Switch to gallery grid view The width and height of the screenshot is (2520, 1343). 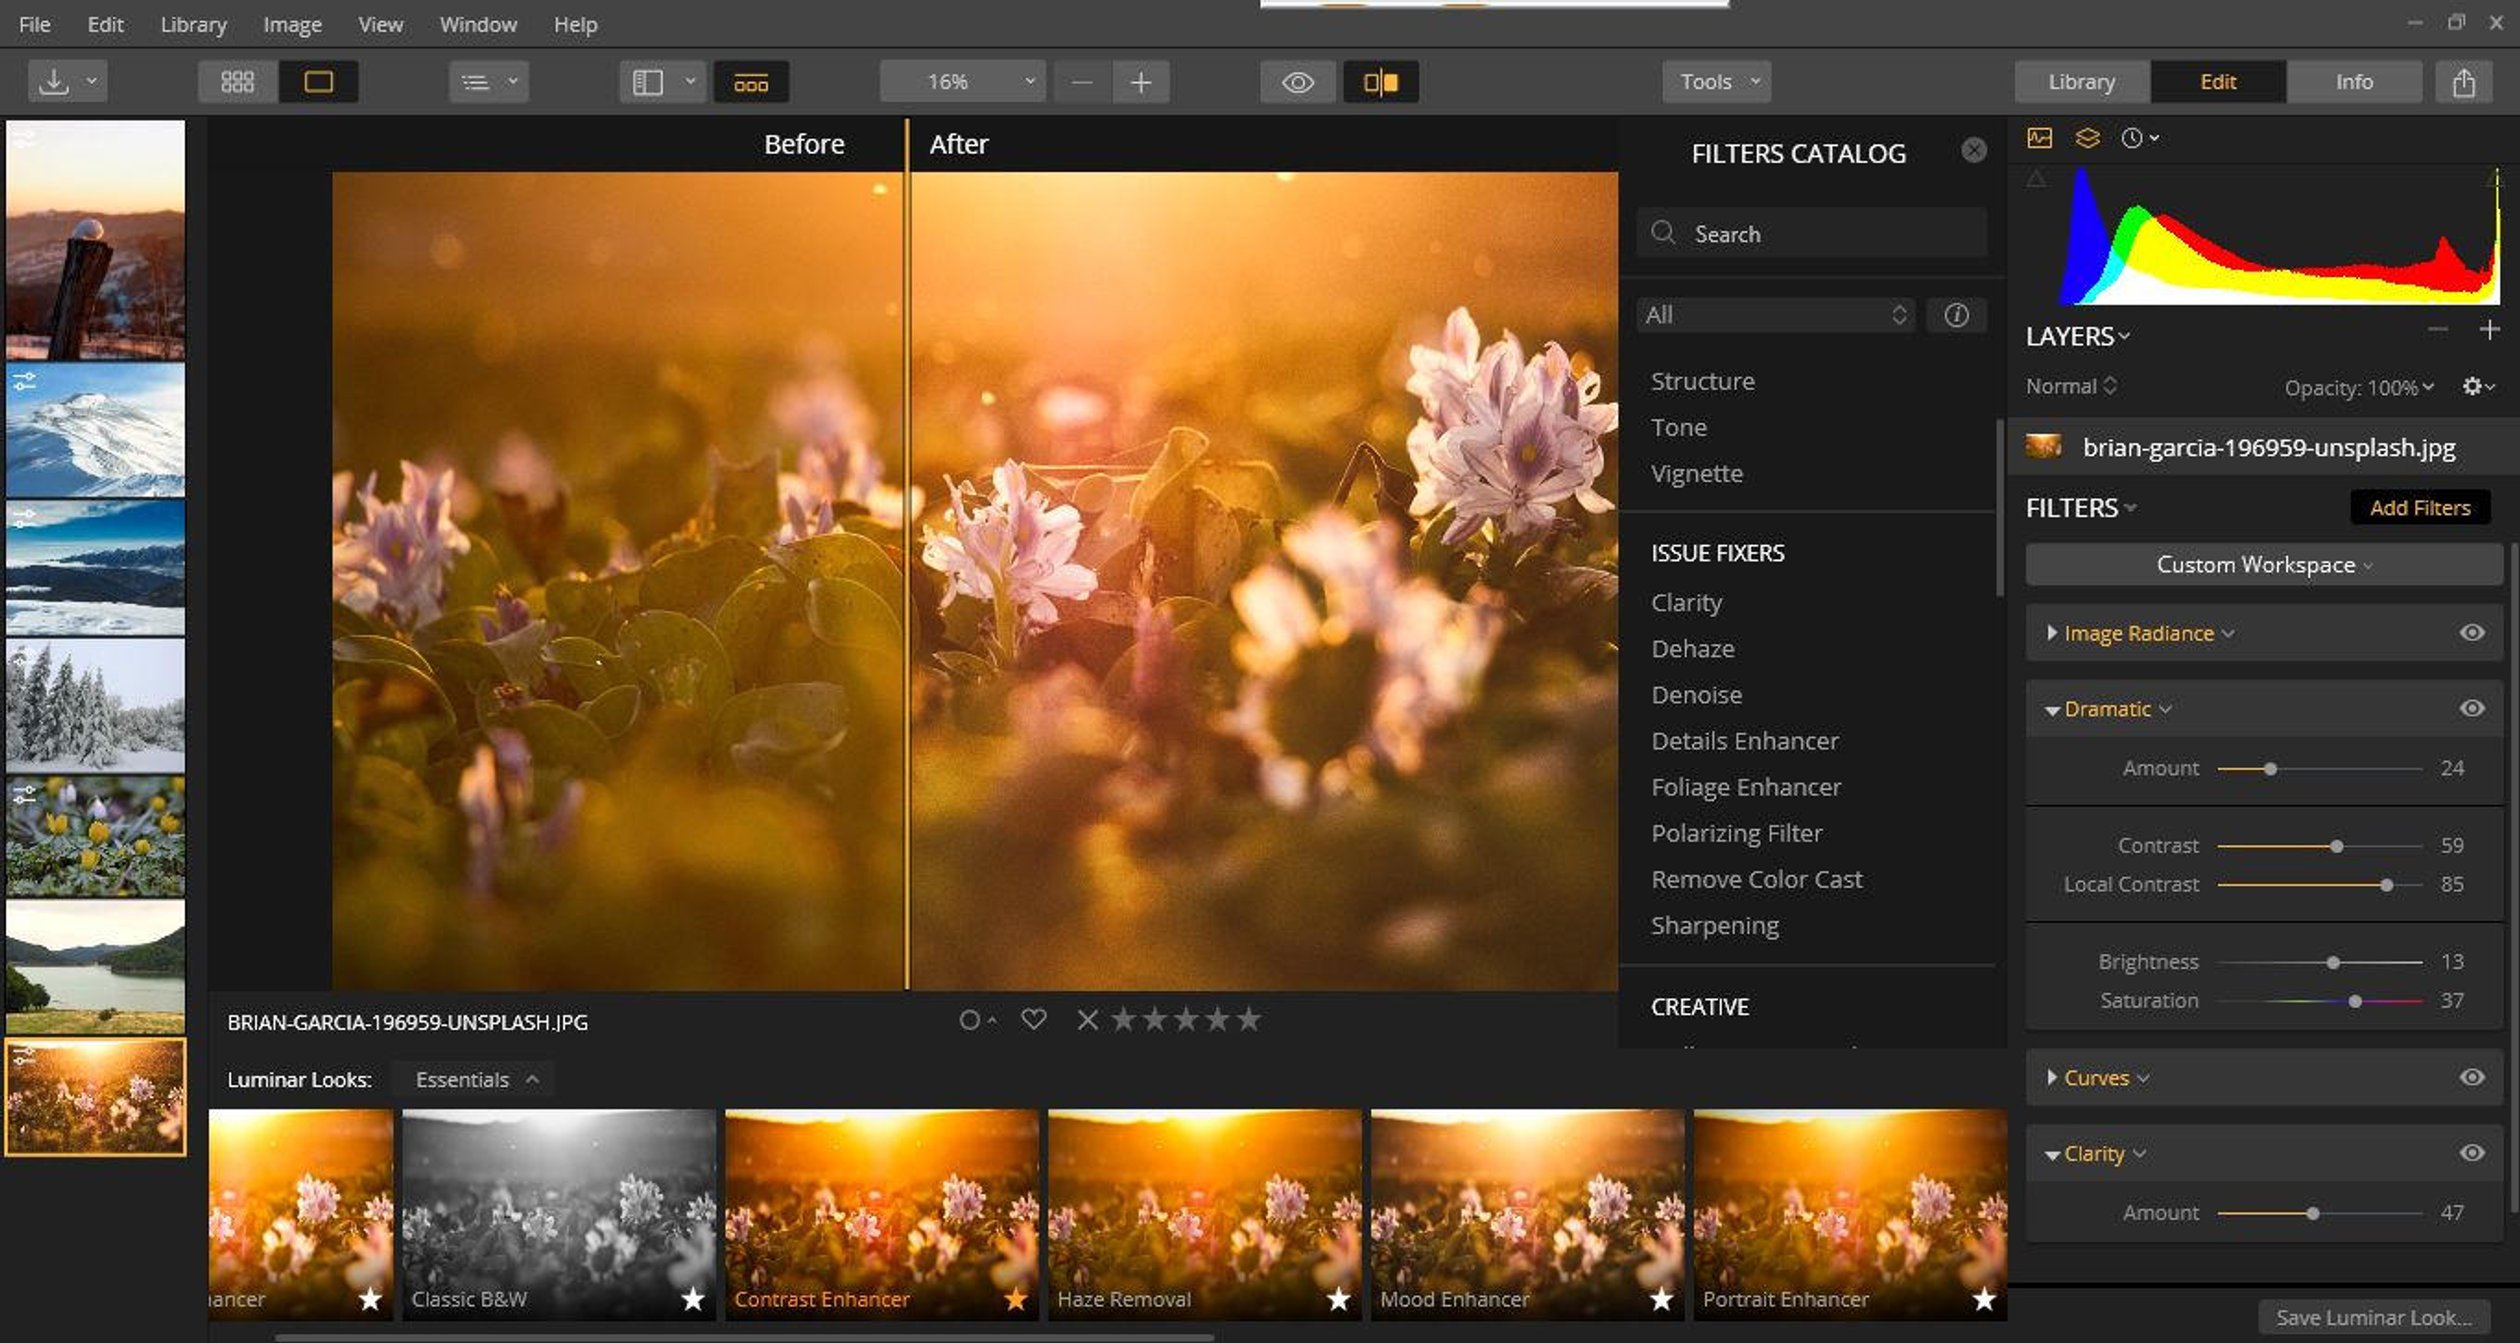[x=237, y=81]
